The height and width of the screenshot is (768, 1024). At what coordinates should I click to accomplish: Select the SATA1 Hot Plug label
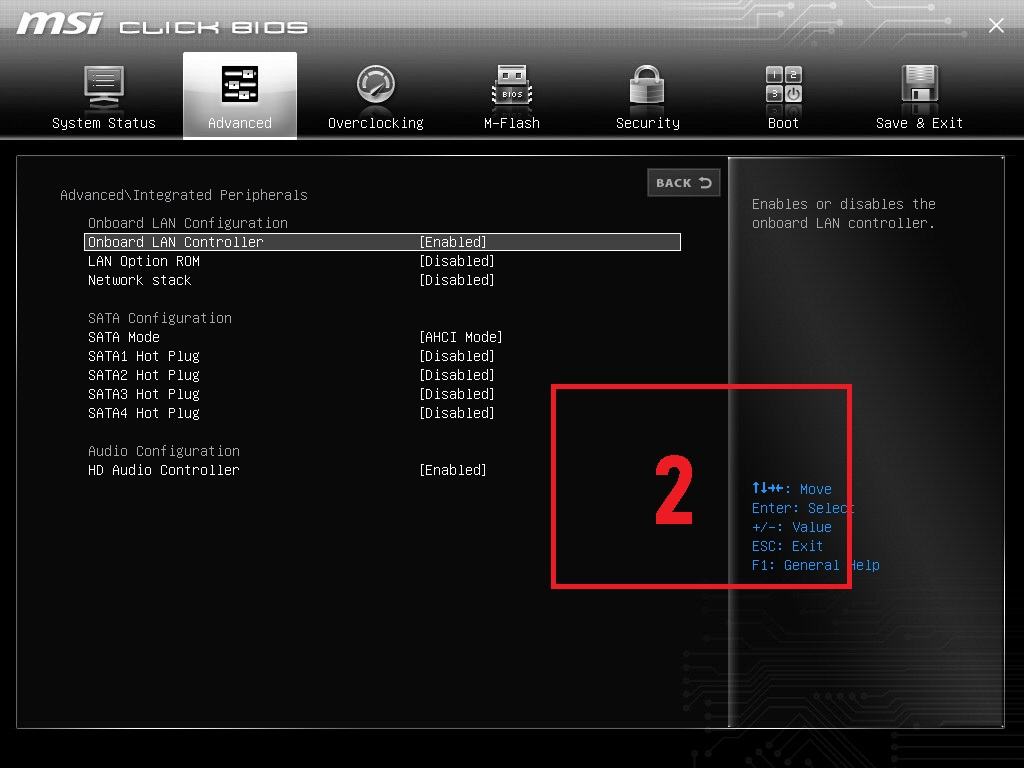144,356
